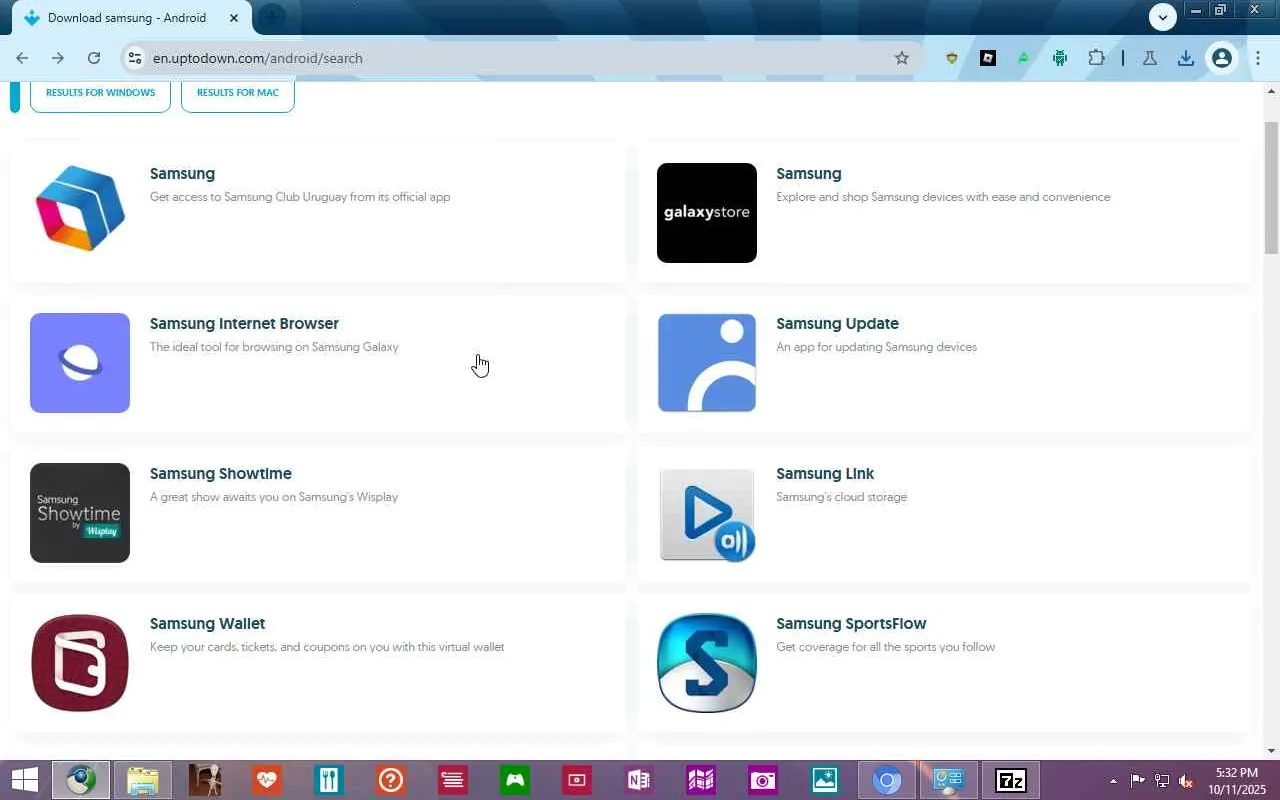The height and width of the screenshot is (800, 1280).
Task: Reload the Uptodown search page
Action: click(94, 58)
